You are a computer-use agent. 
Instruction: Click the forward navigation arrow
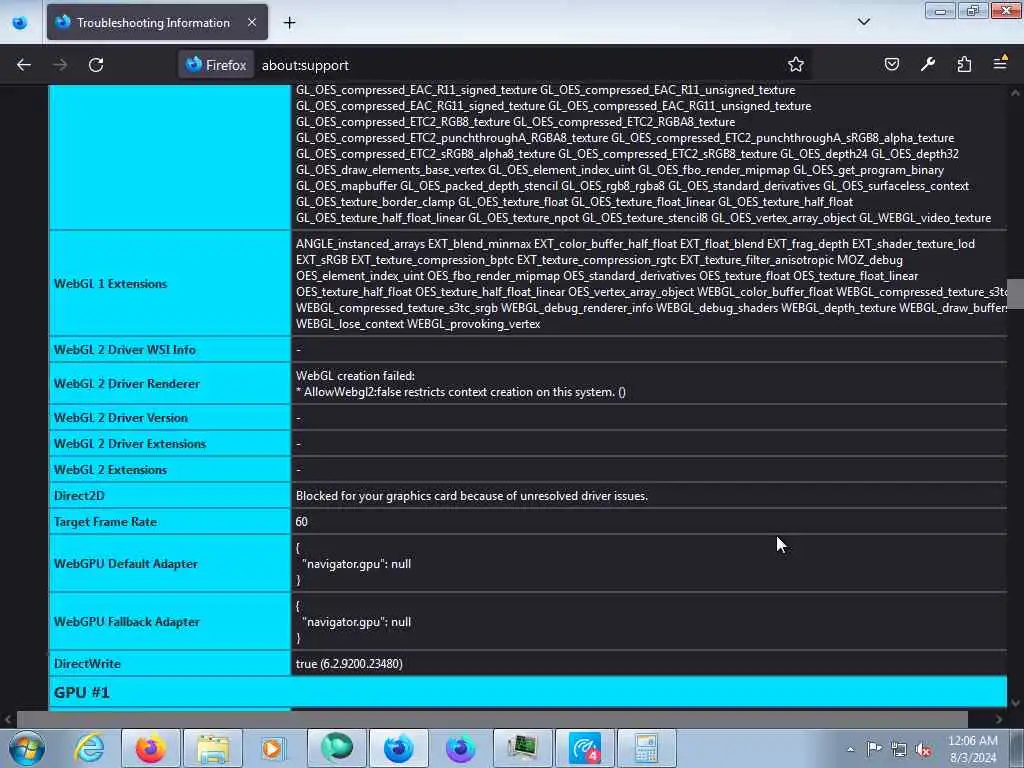[60, 65]
